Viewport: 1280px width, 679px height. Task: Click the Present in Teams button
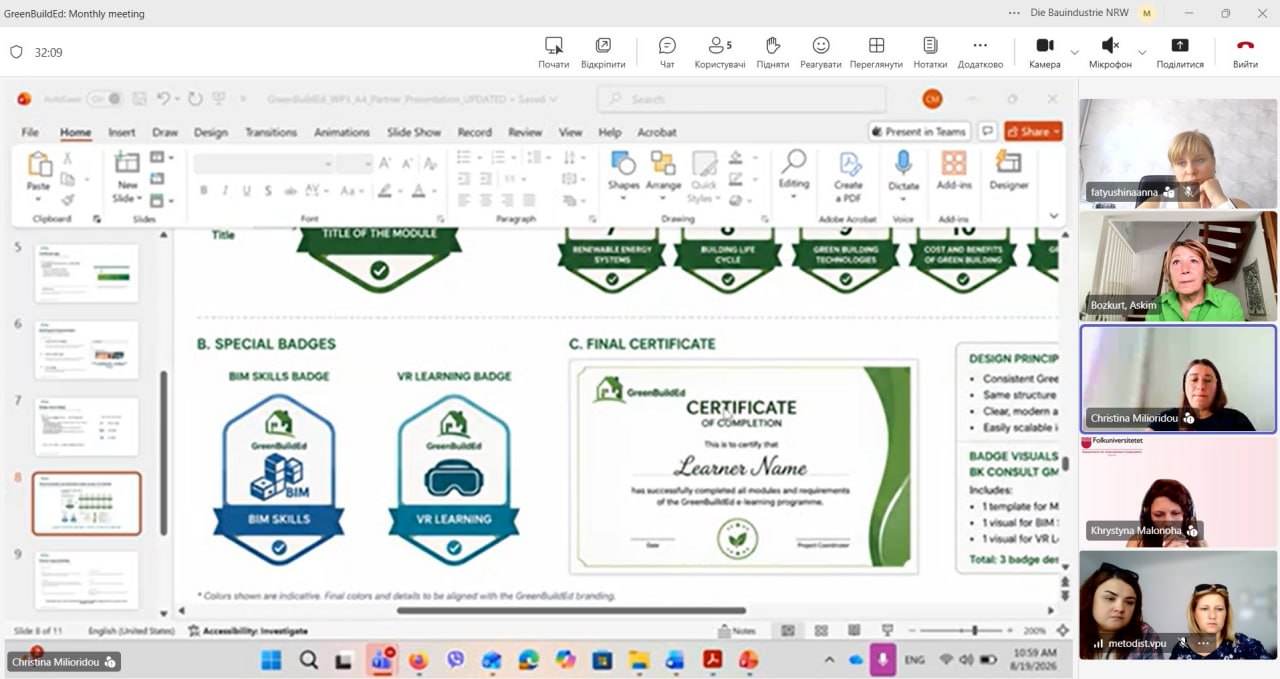click(x=919, y=131)
